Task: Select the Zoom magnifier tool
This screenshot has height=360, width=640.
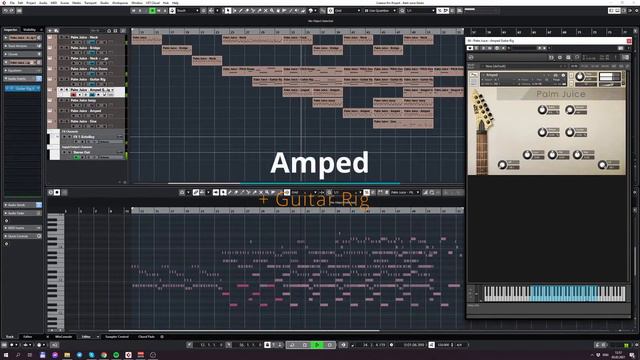Action: [272, 11]
